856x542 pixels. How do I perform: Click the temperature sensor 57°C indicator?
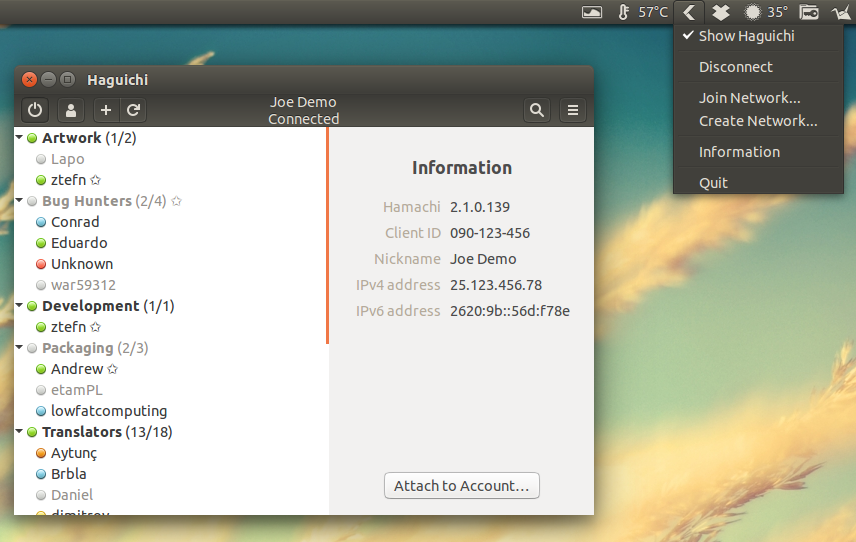pyautogui.click(x=643, y=12)
